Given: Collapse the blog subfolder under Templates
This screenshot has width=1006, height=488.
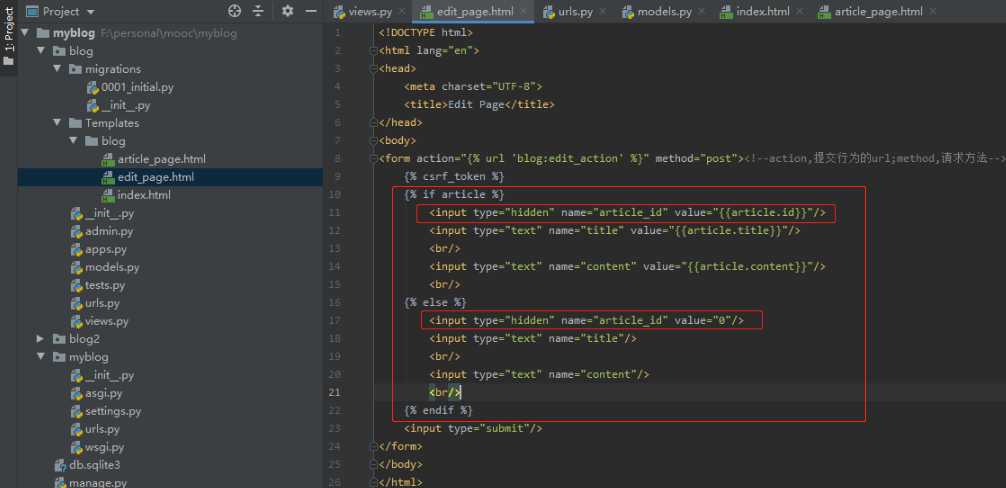Looking at the screenshot, I should pyautogui.click(x=73, y=140).
